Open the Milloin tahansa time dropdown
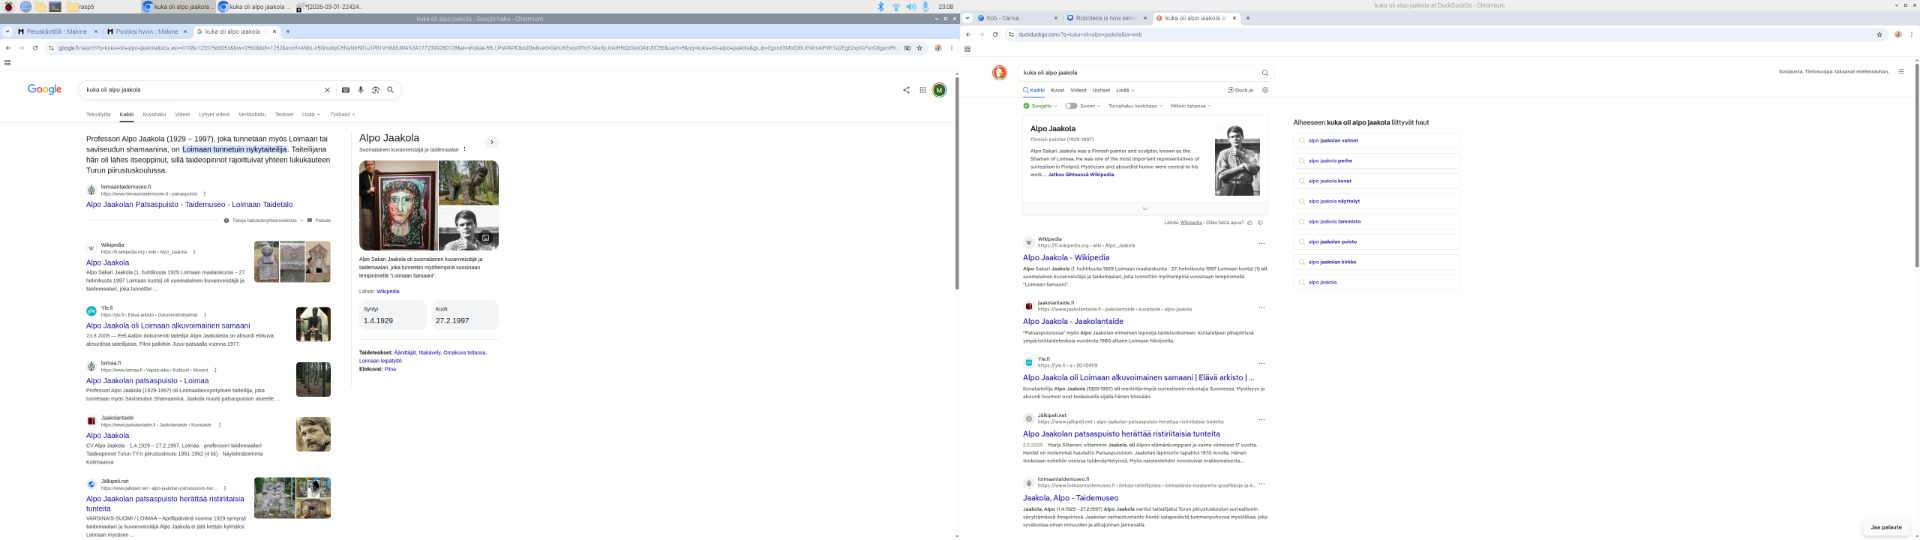Viewport: 1920px width, 540px height. point(1190,106)
